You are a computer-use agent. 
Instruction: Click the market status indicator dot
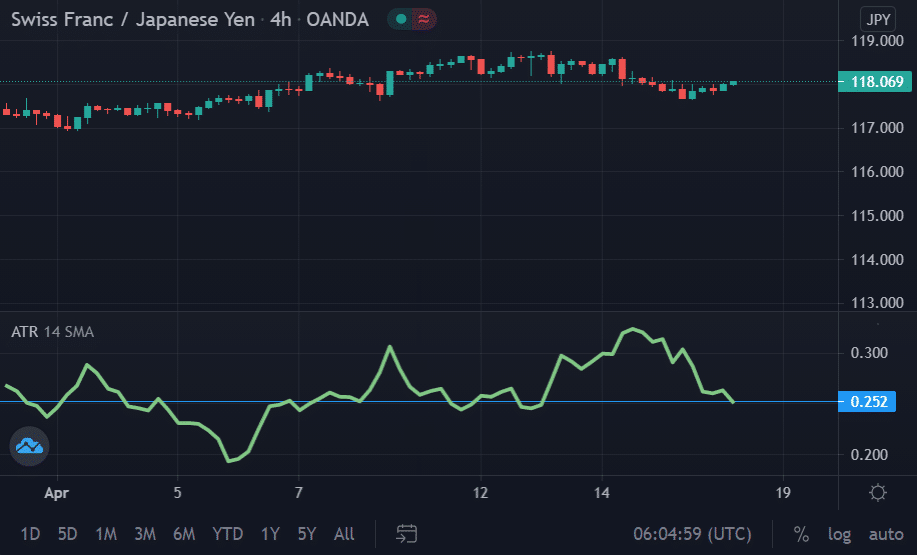click(x=401, y=19)
